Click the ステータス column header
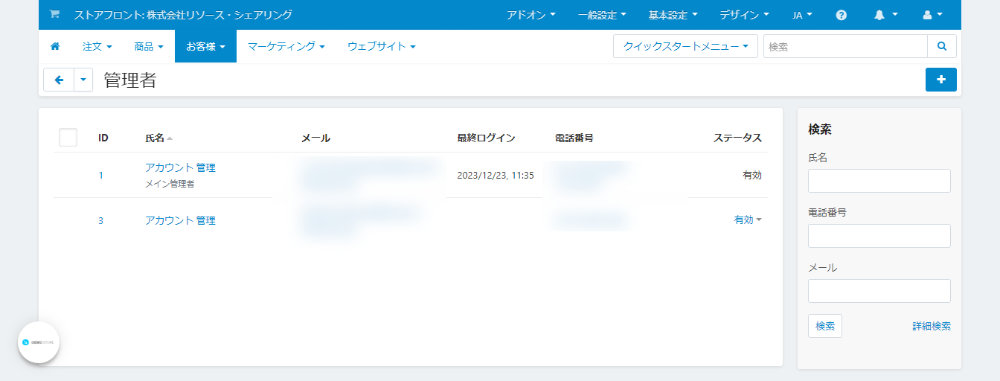1000x381 pixels. coord(737,138)
